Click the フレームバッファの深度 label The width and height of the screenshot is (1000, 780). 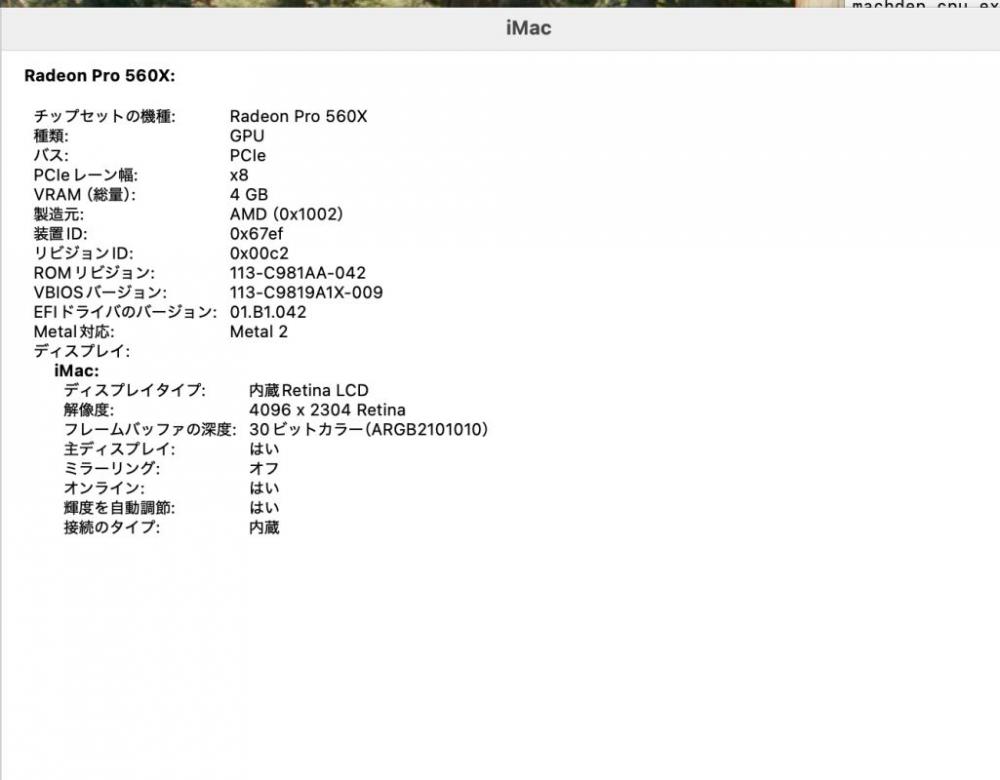[x=150, y=430]
